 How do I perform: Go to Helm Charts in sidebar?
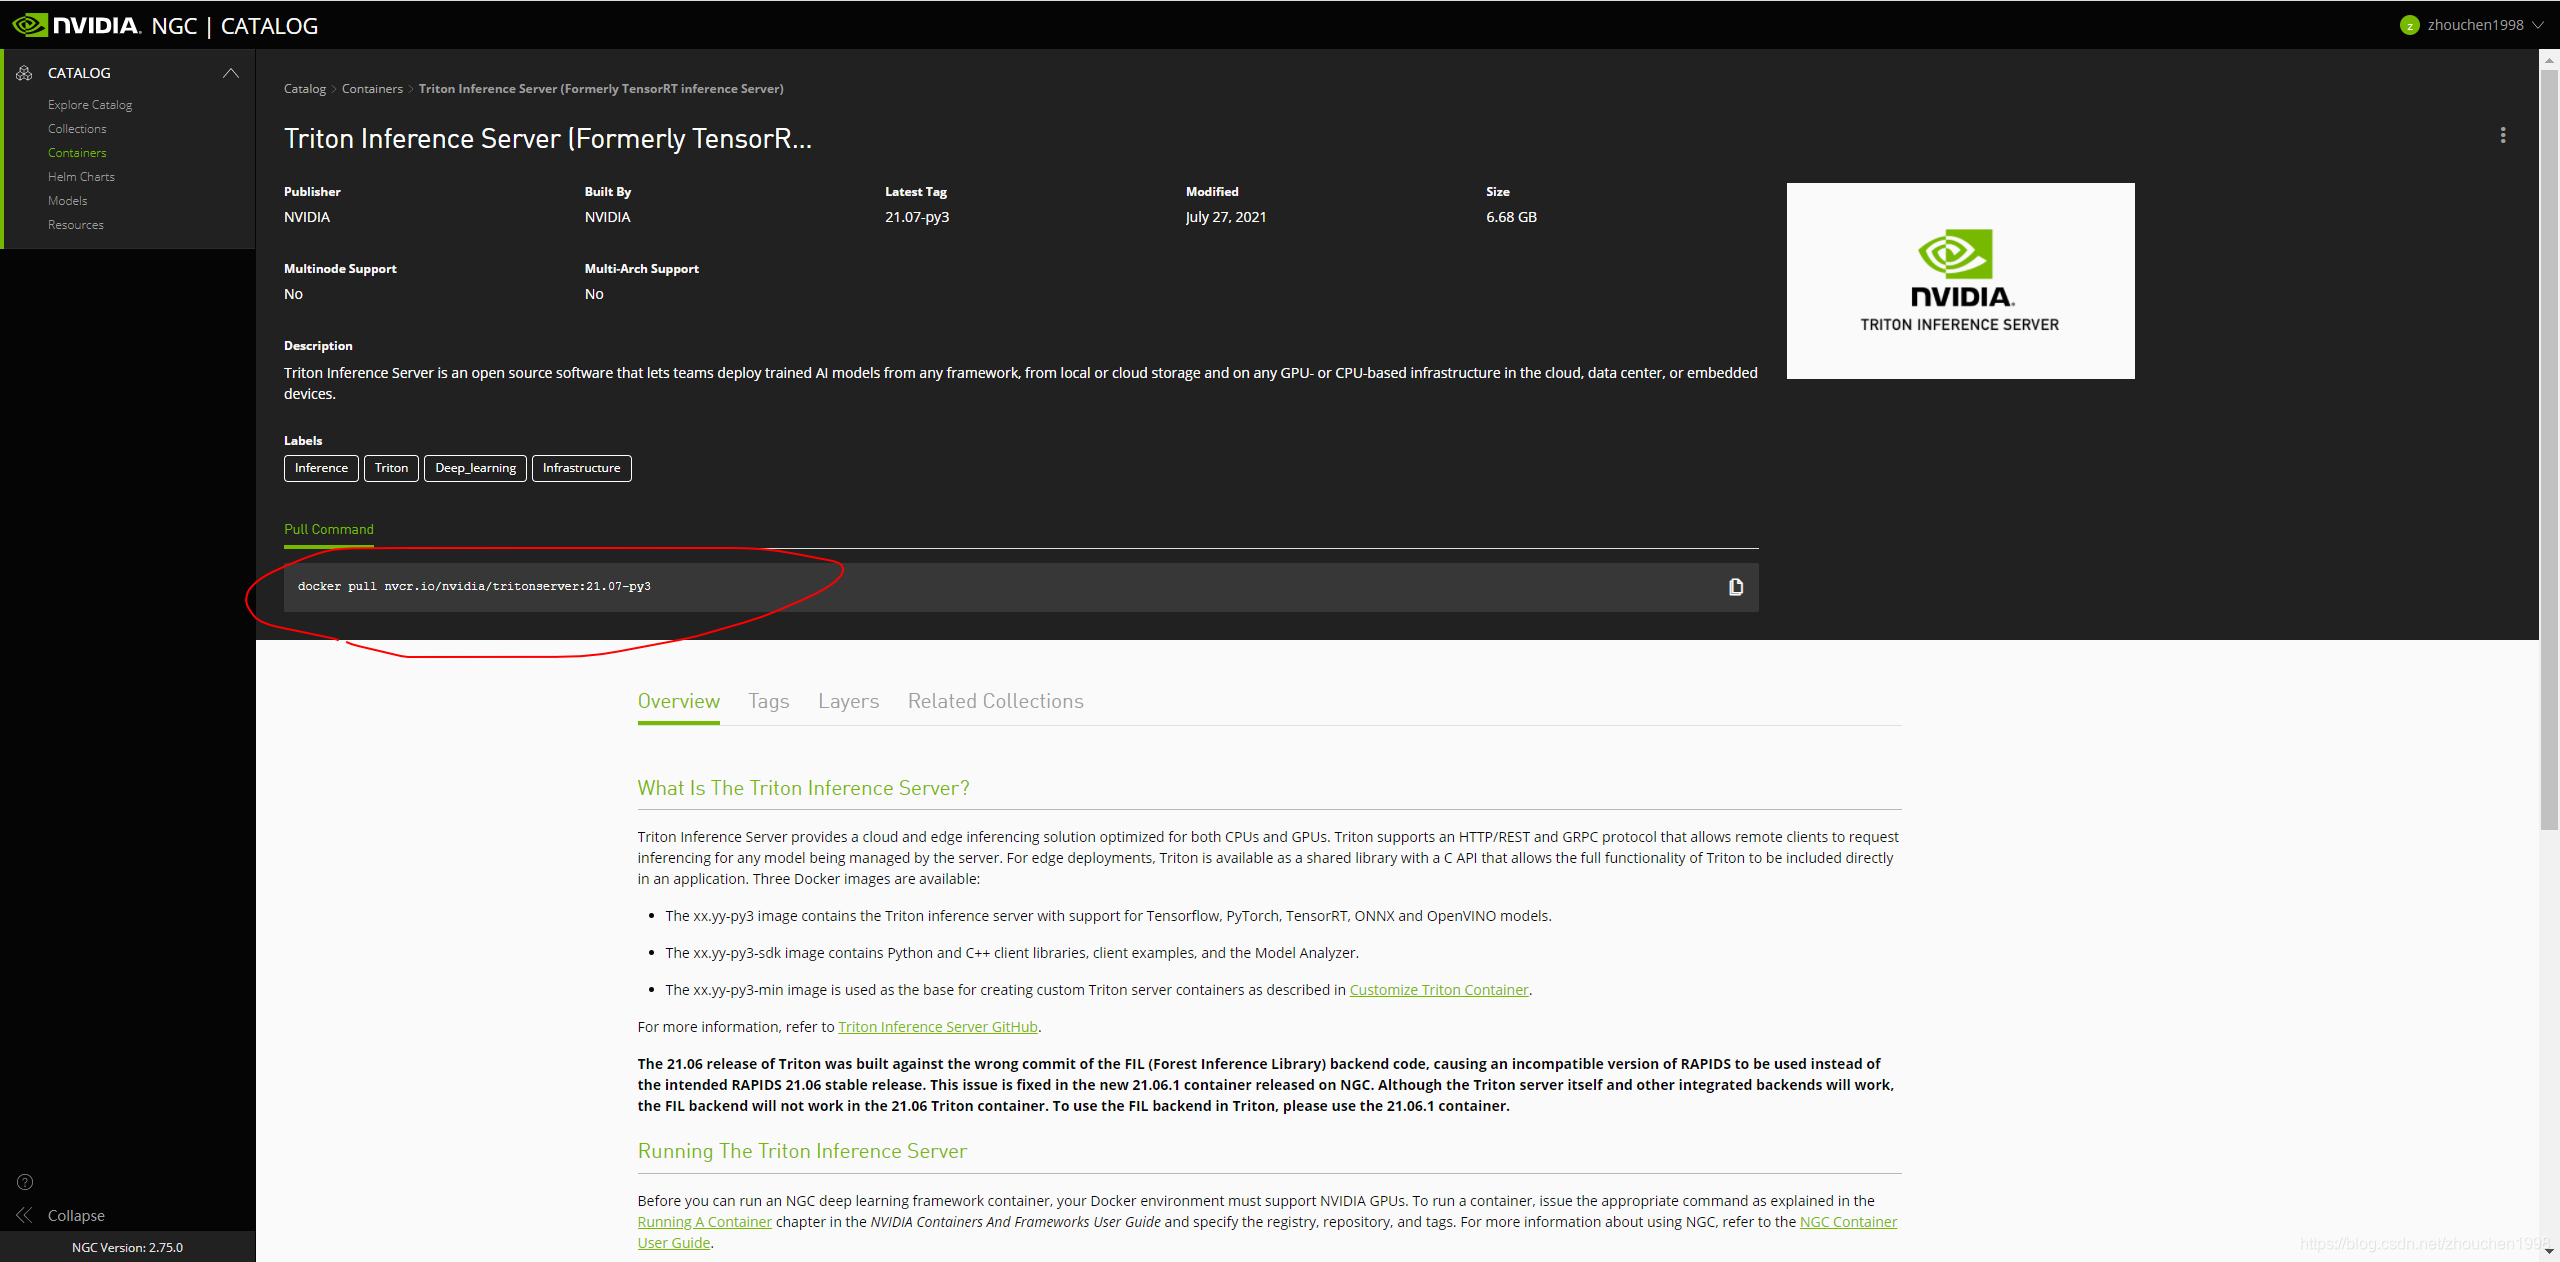[x=81, y=177]
